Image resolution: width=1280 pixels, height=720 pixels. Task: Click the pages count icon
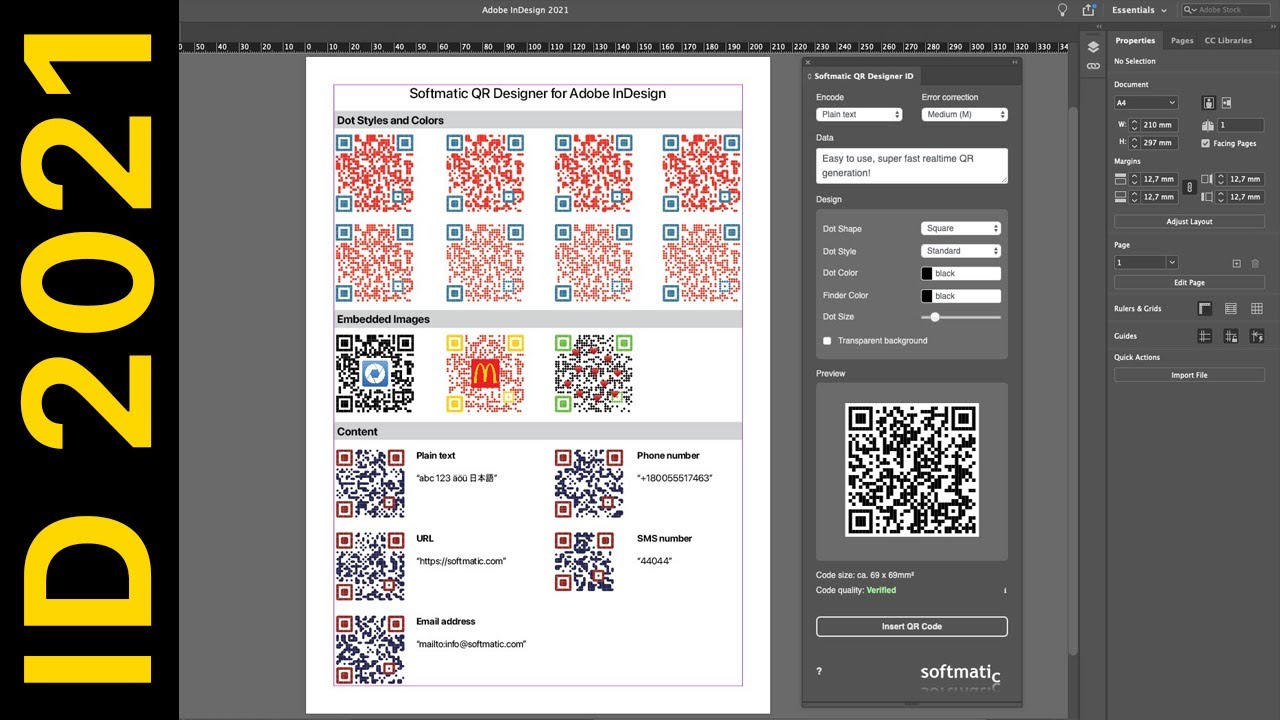[1208, 125]
